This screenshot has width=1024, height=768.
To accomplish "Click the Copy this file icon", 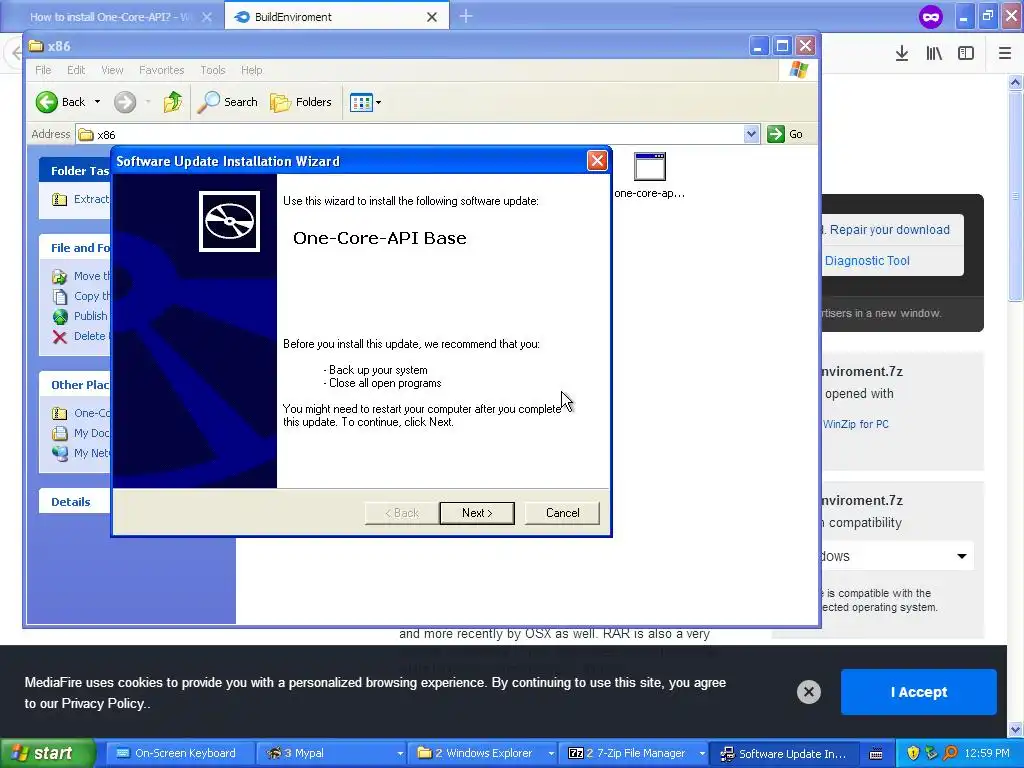I will pyautogui.click(x=59, y=296).
